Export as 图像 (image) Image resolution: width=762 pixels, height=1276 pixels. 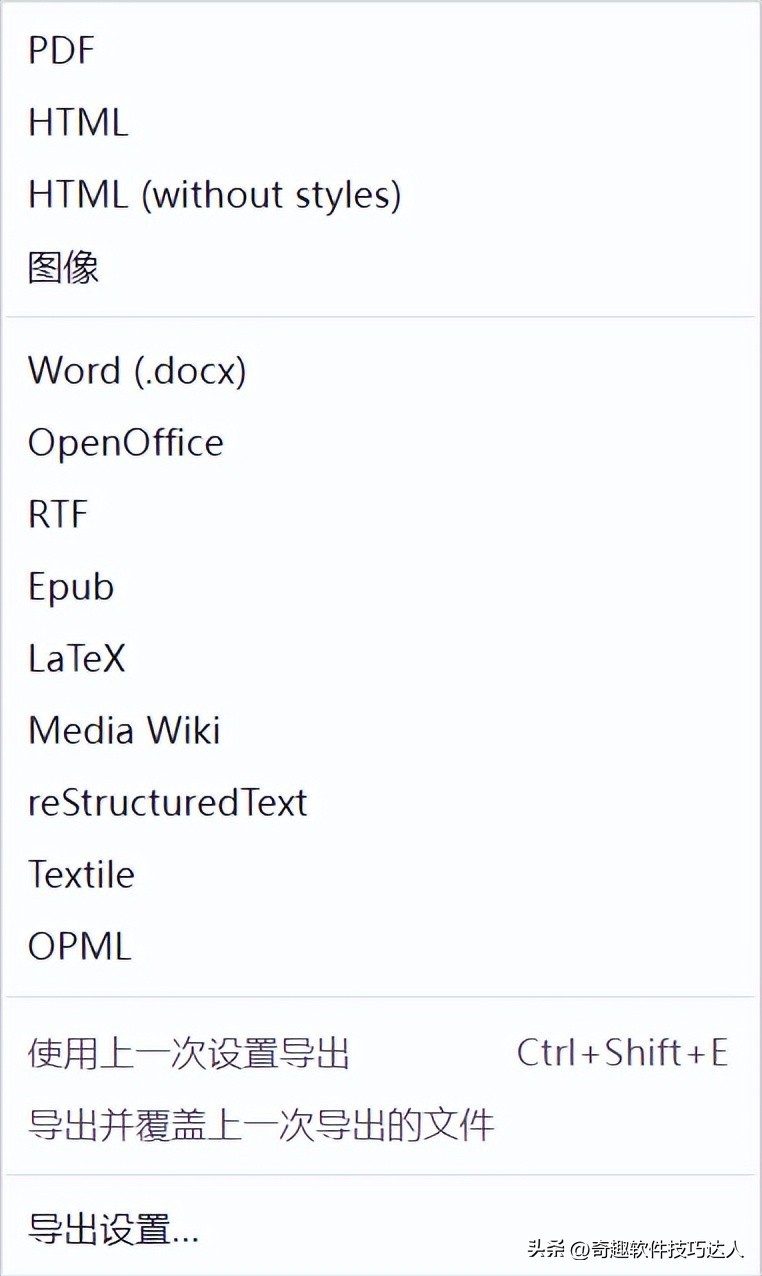(63, 267)
